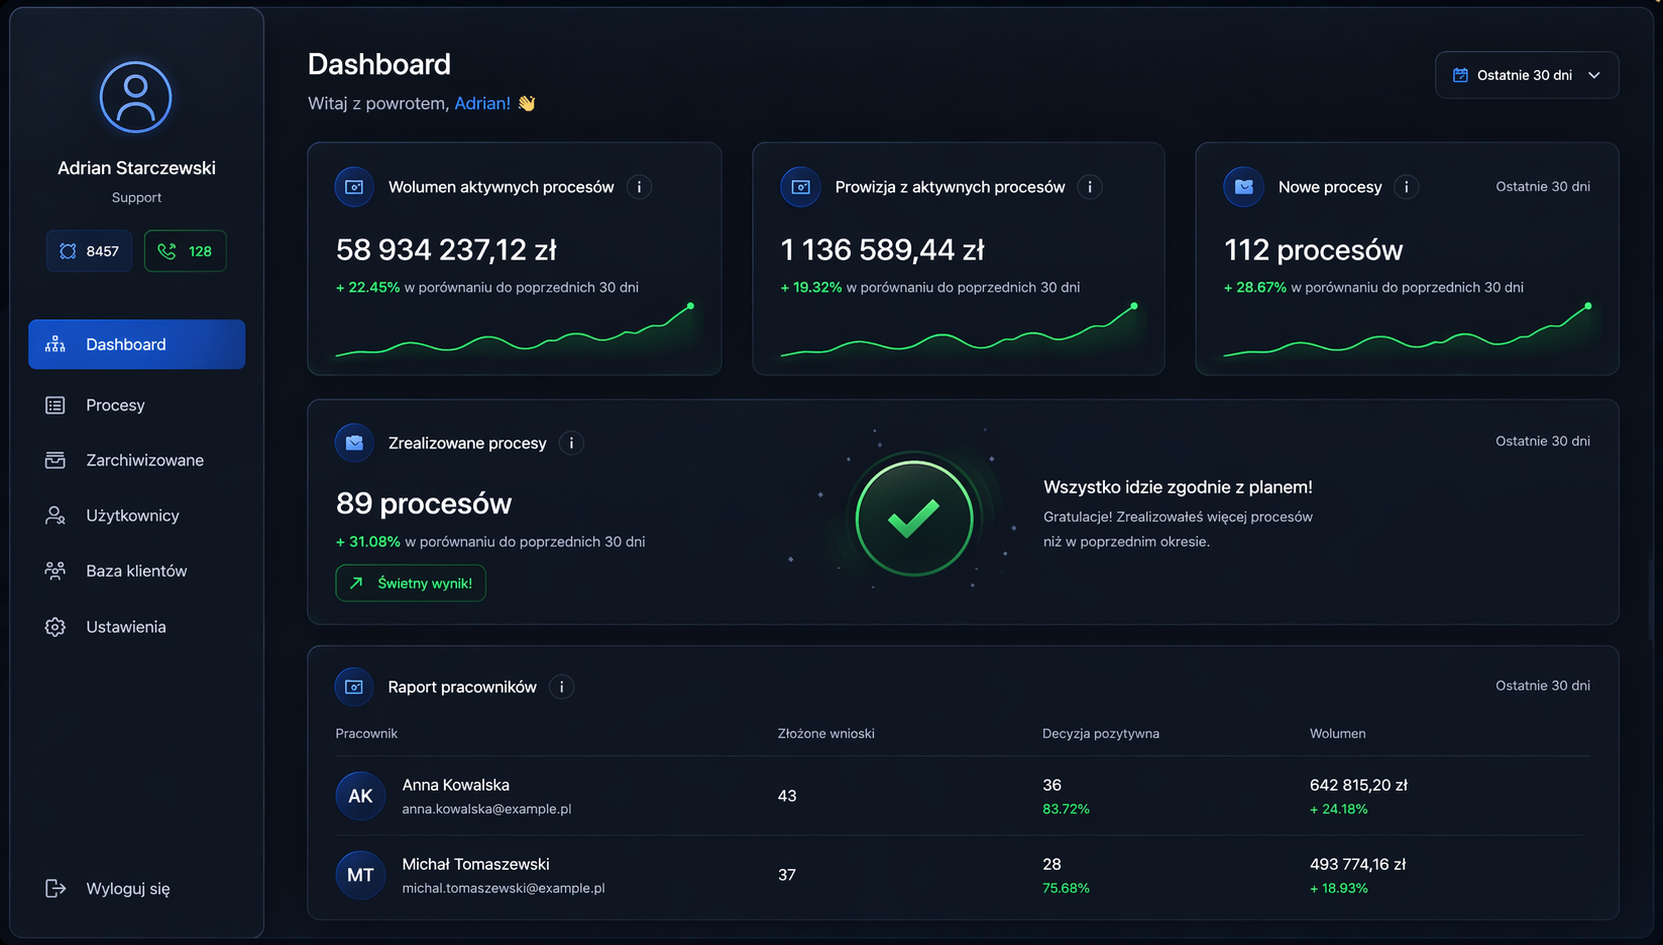Open Baza klientów page
The image size is (1663, 945).
pyautogui.click(x=137, y=571)
